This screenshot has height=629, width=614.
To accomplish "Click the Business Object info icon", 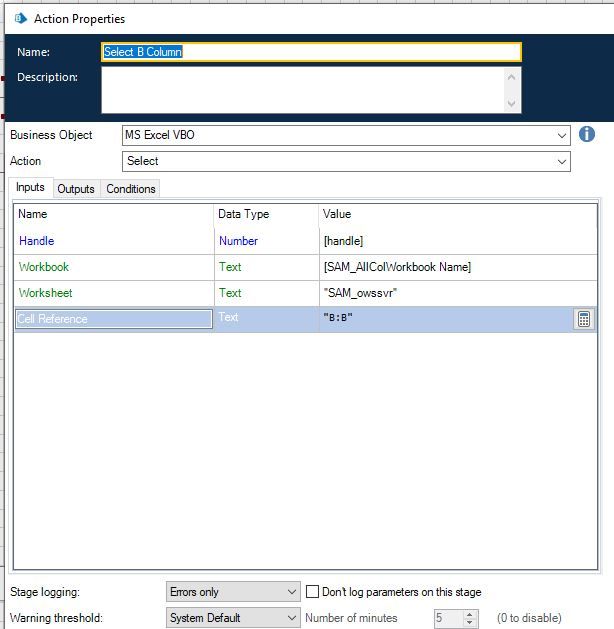I will pyautogui.click(x=587, y=134).
